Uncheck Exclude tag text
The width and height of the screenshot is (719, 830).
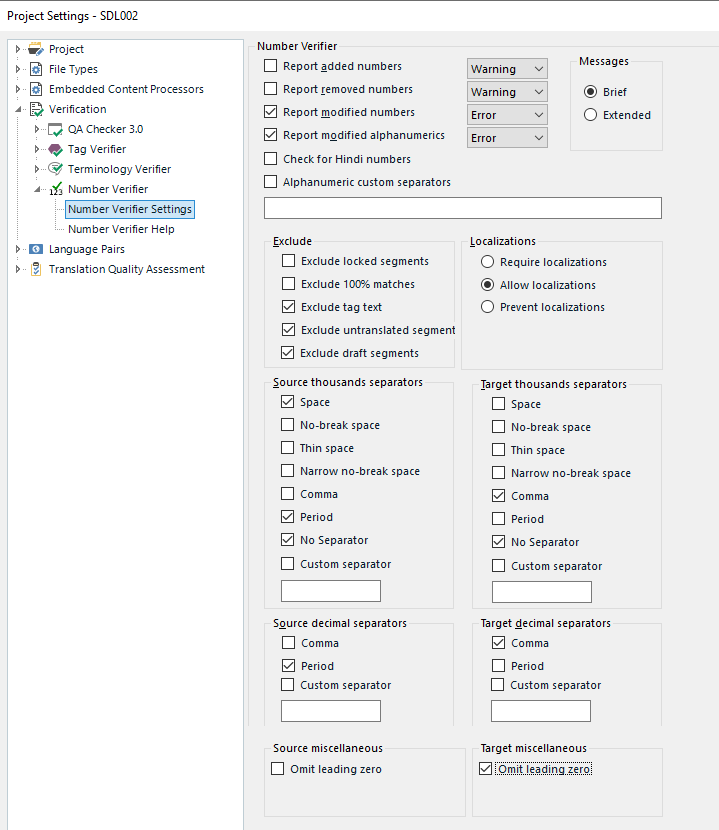(289, 306)
